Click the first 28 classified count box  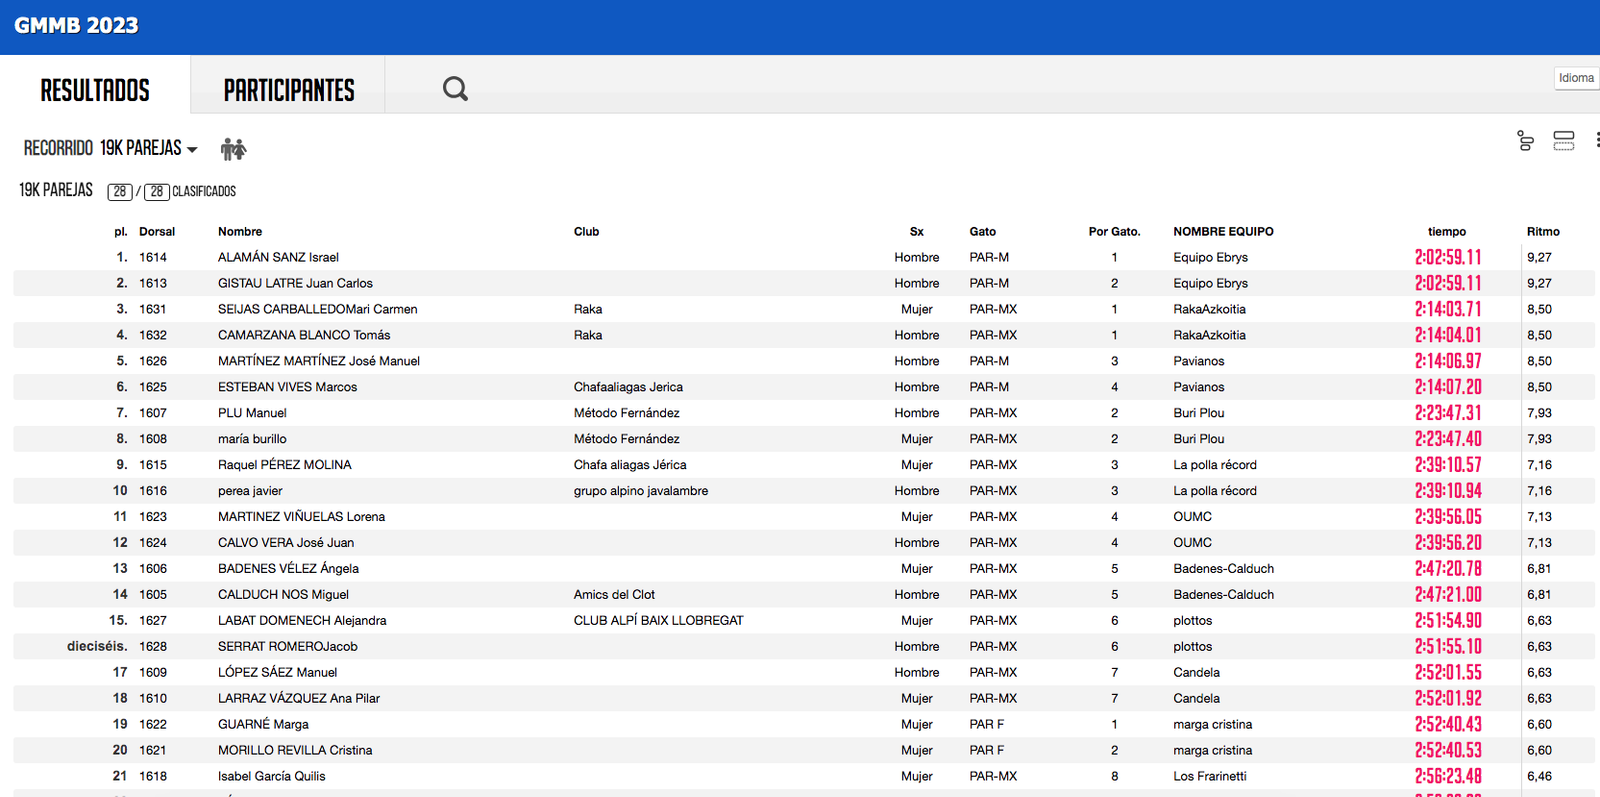point(120,191)
